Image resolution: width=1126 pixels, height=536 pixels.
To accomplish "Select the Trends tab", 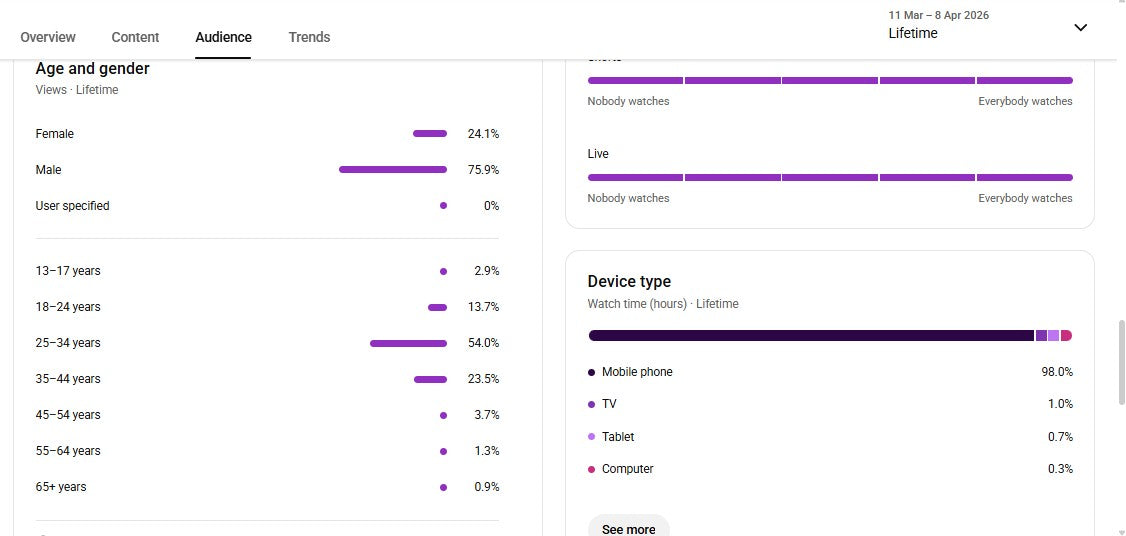I will tap(310, 37).
